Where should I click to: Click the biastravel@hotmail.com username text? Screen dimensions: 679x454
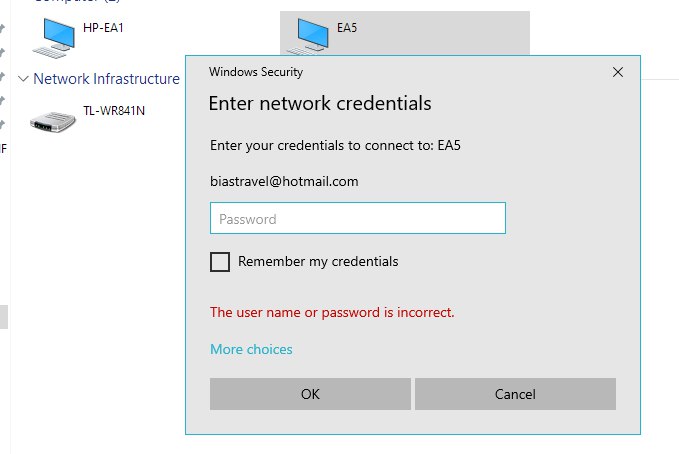point(284,181)
